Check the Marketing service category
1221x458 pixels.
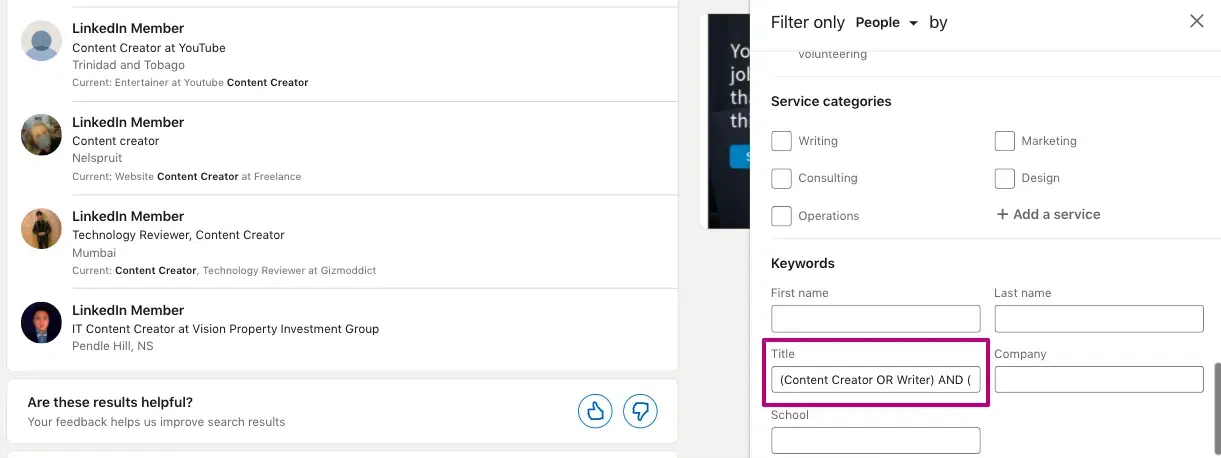coord(1004,141)
